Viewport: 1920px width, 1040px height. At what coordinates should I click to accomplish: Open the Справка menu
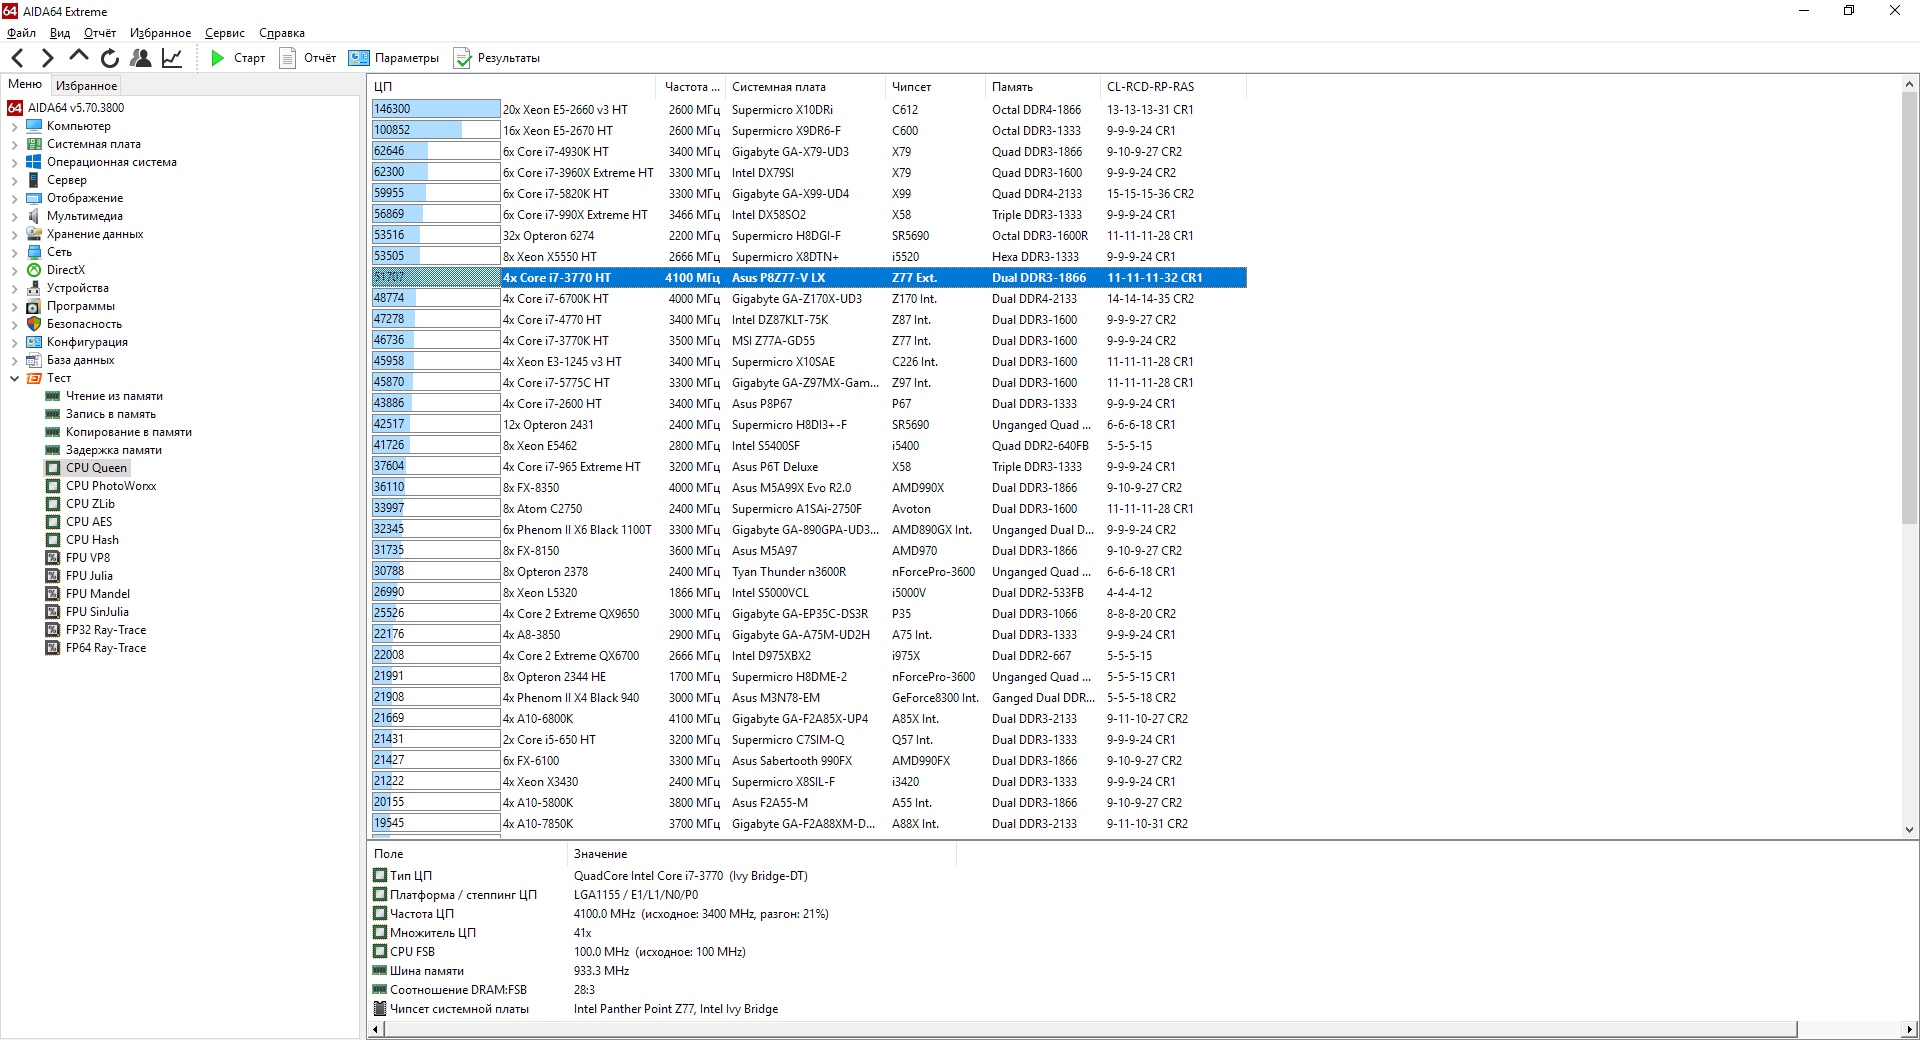(x=282, y=33)
